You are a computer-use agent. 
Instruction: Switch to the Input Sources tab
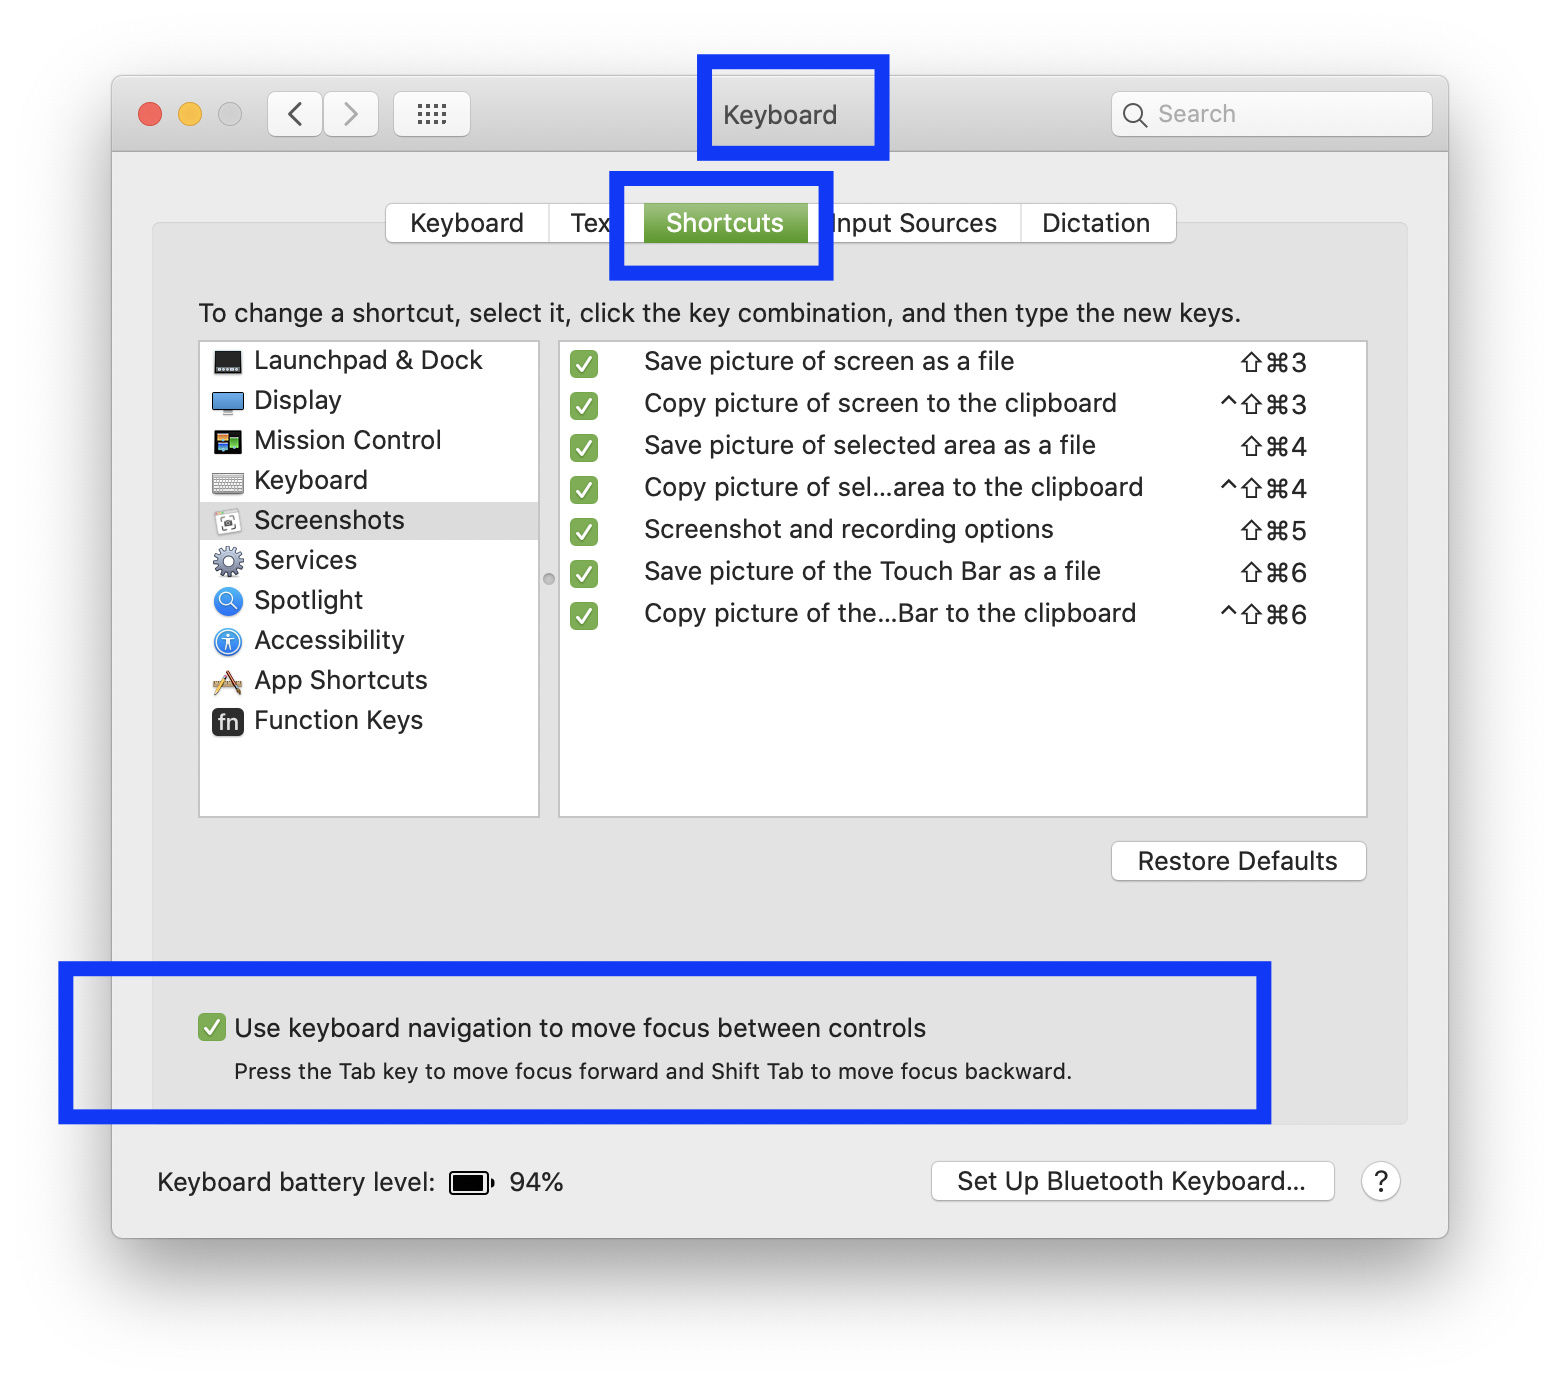tap(915, 223)
